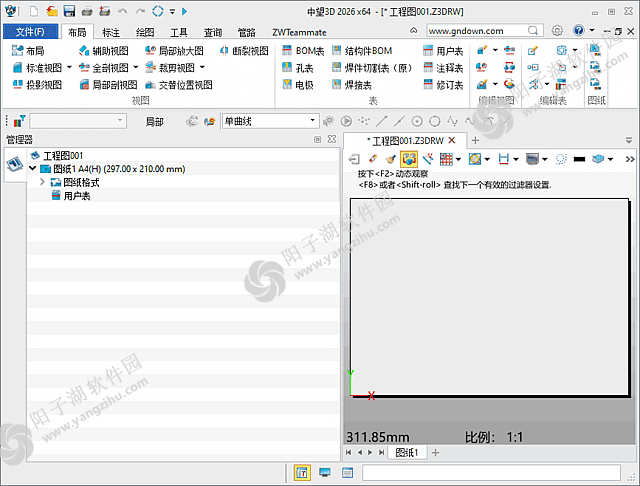Insert a BOM表 table
This screenshot has height=486, width=640.
pos(303,51)
